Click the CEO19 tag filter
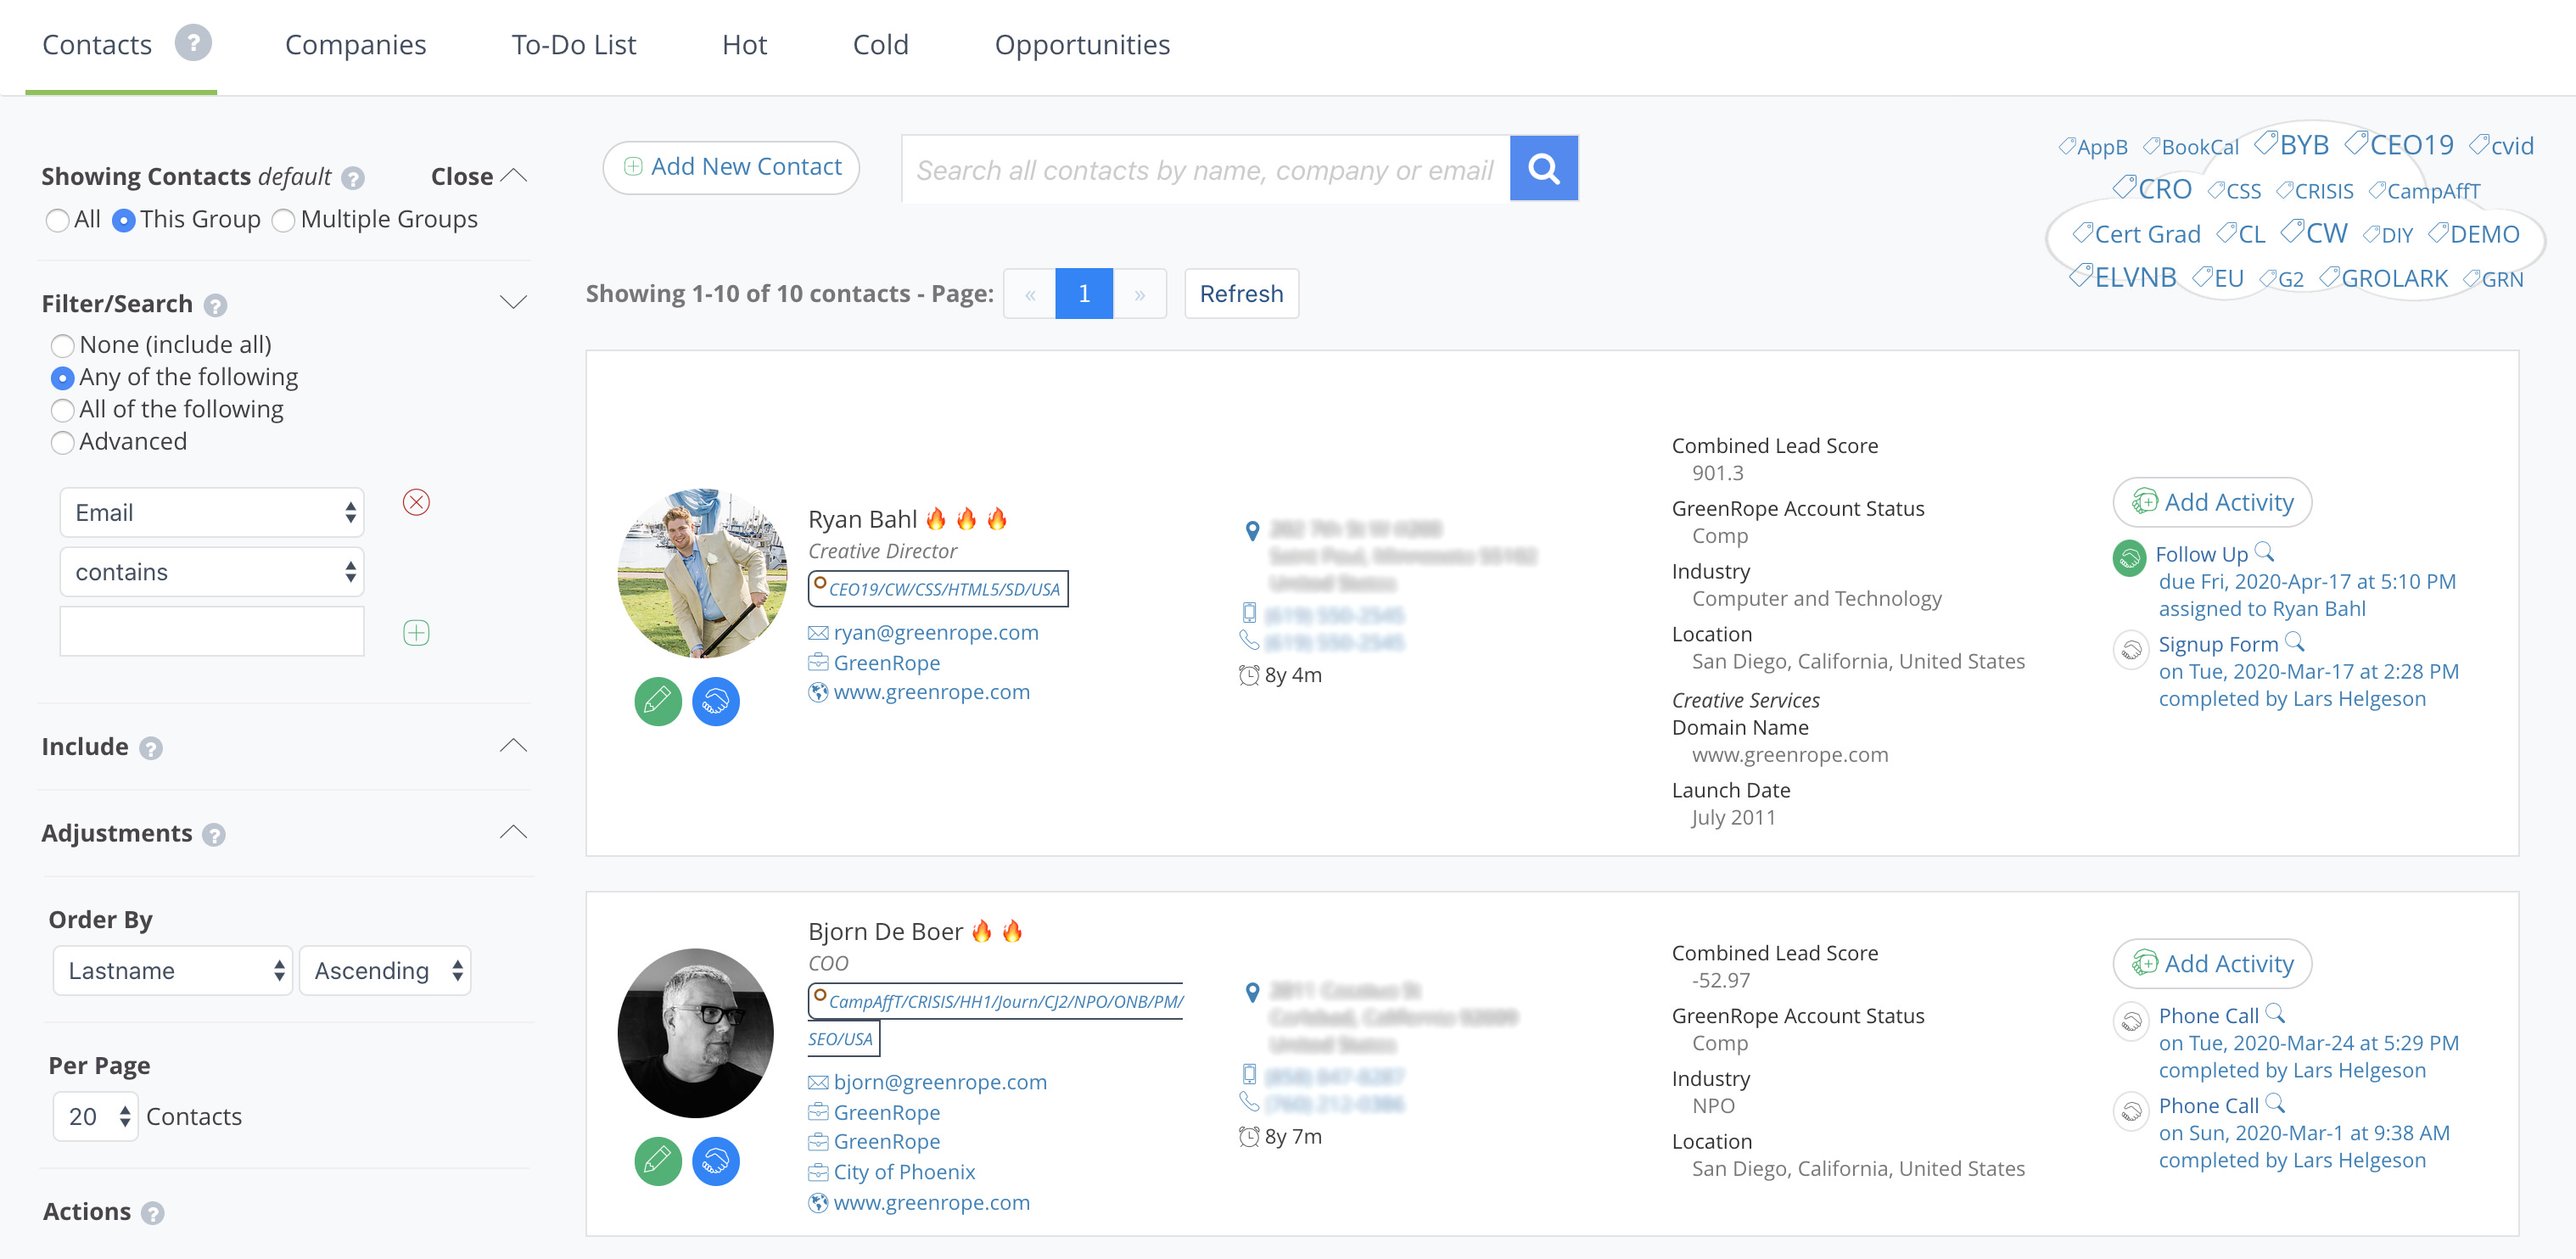The height and width of the screenshot is (1259, 2576). [x=2405, y=146]
